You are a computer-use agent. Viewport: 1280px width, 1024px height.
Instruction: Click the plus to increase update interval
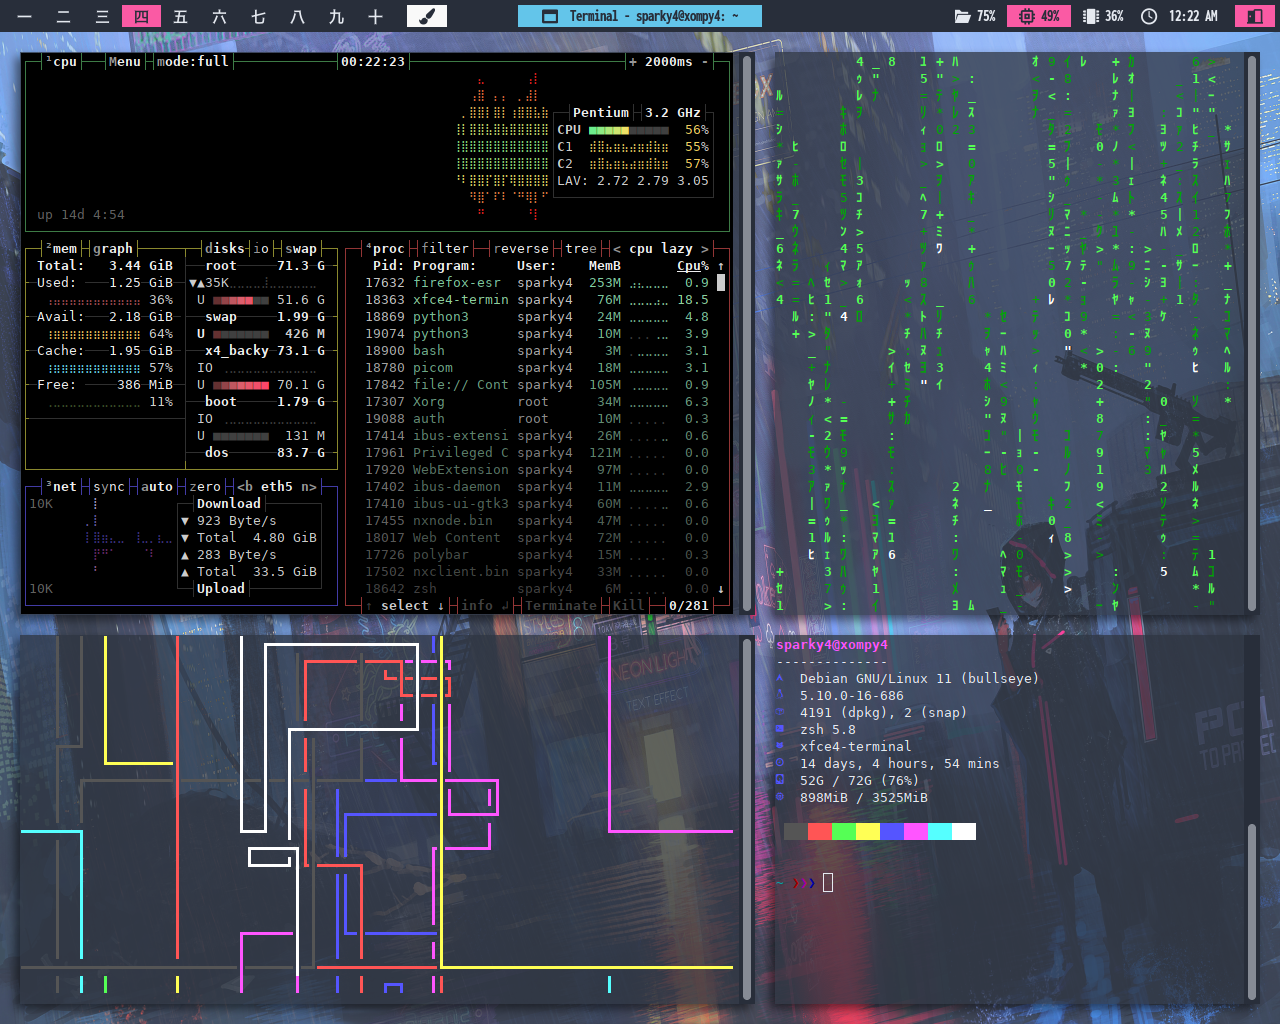[632, 62]
